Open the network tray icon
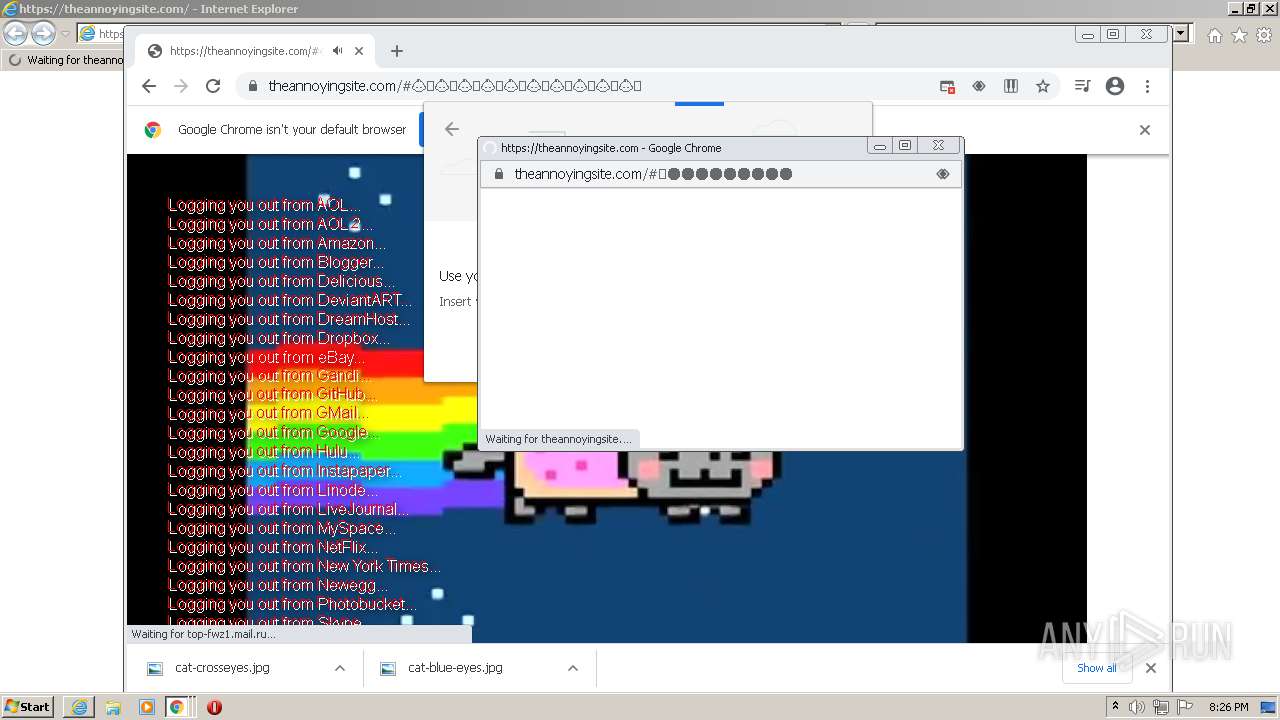 click(x=1161, y=707)
